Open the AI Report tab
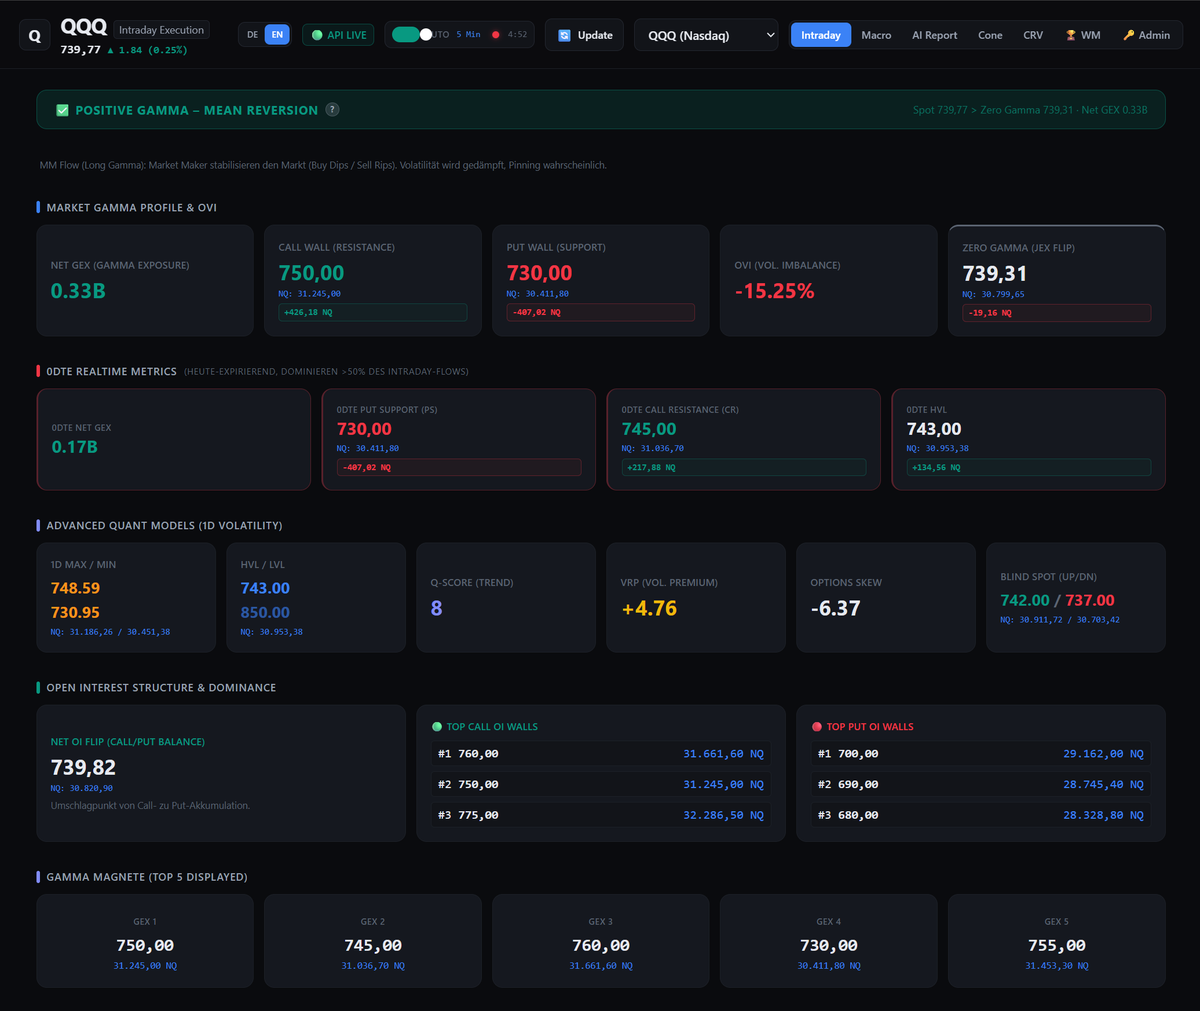This screenshot has height=1011, width=1200. [x=934, y=35]
